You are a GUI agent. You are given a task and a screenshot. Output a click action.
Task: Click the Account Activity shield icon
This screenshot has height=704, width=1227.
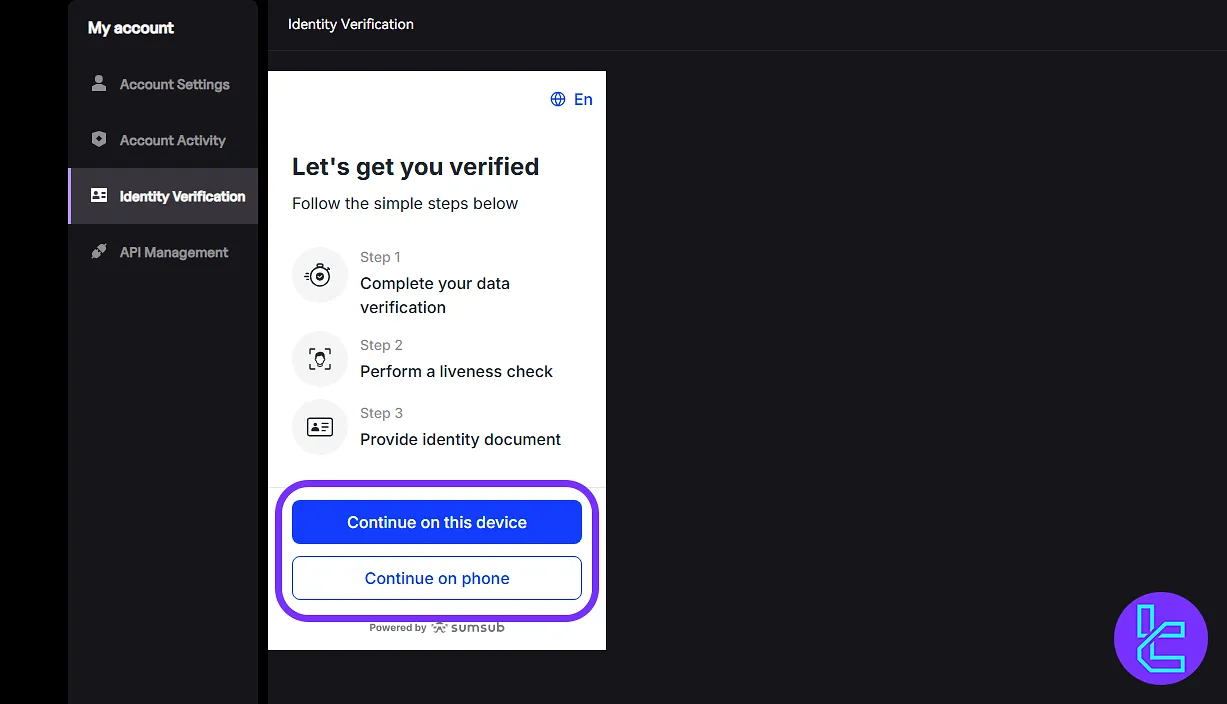point(98,140)
